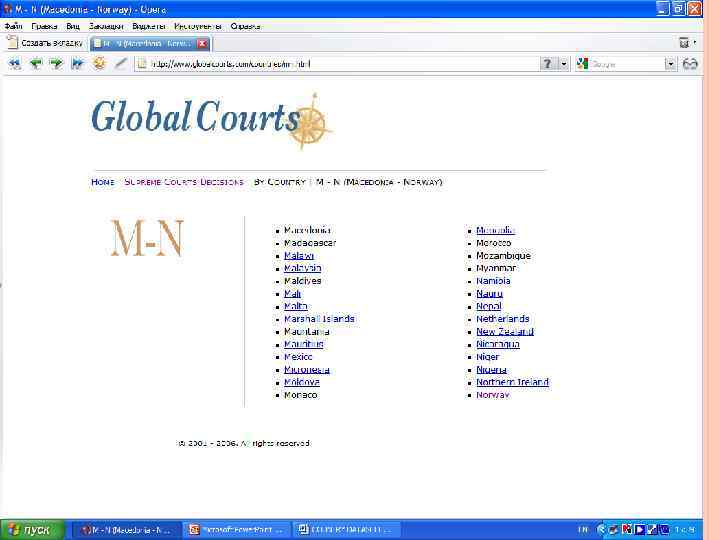Click the wand (pencil) icon in toolbar

(120, 63)
